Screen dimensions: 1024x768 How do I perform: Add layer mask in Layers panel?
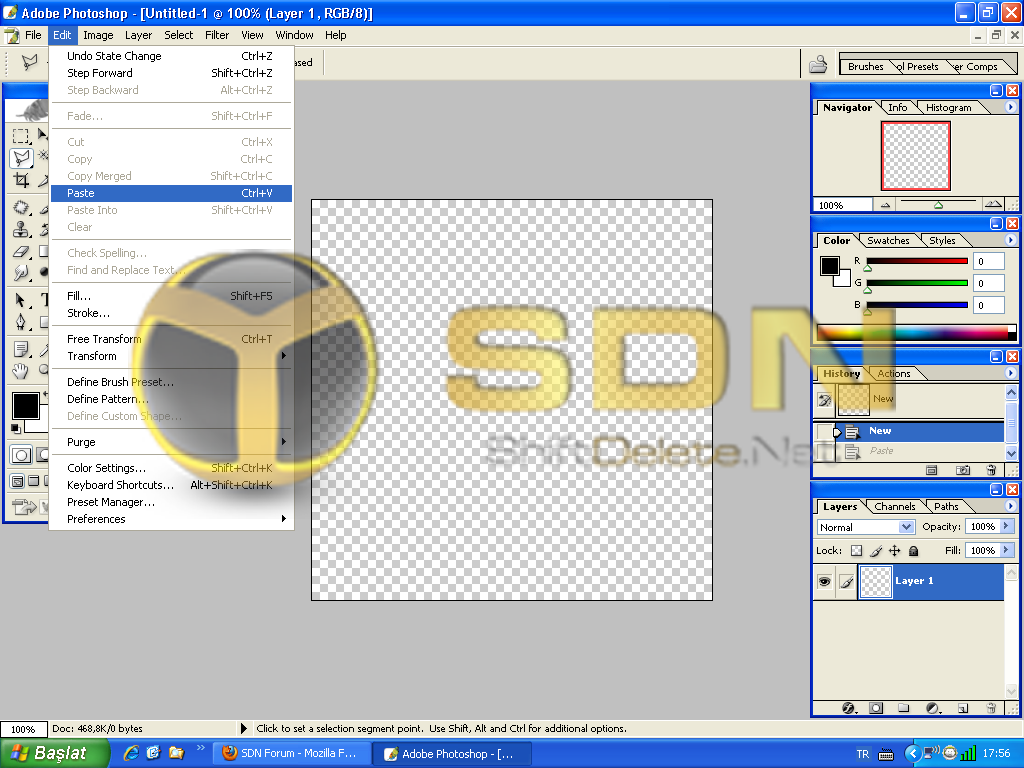[x=876, y=708]
